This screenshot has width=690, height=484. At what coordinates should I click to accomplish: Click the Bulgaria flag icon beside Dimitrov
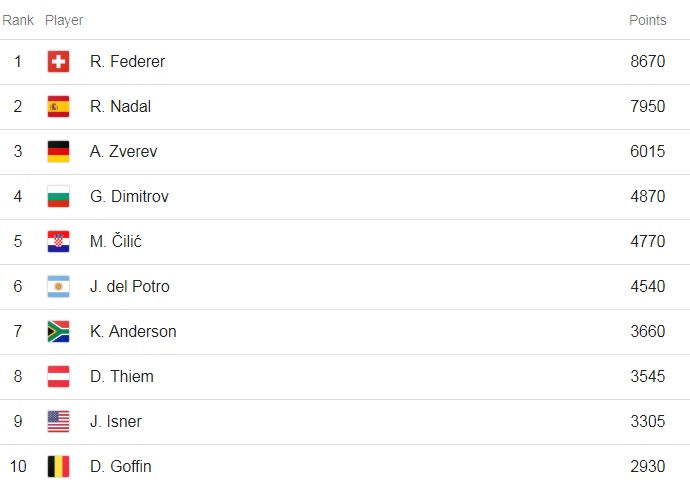tap(59, 196)
